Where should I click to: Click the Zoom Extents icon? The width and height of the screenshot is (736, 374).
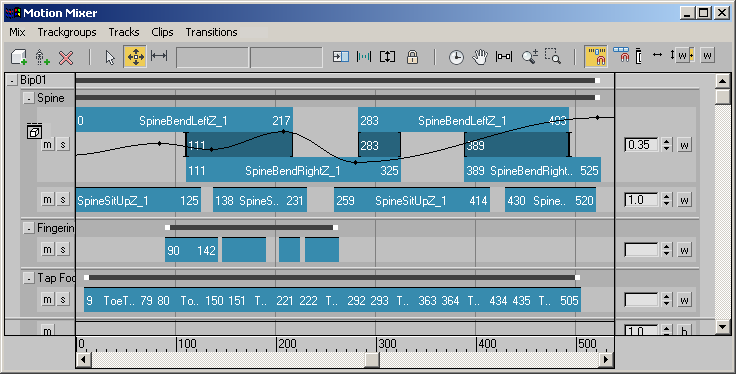coord(504,57)
